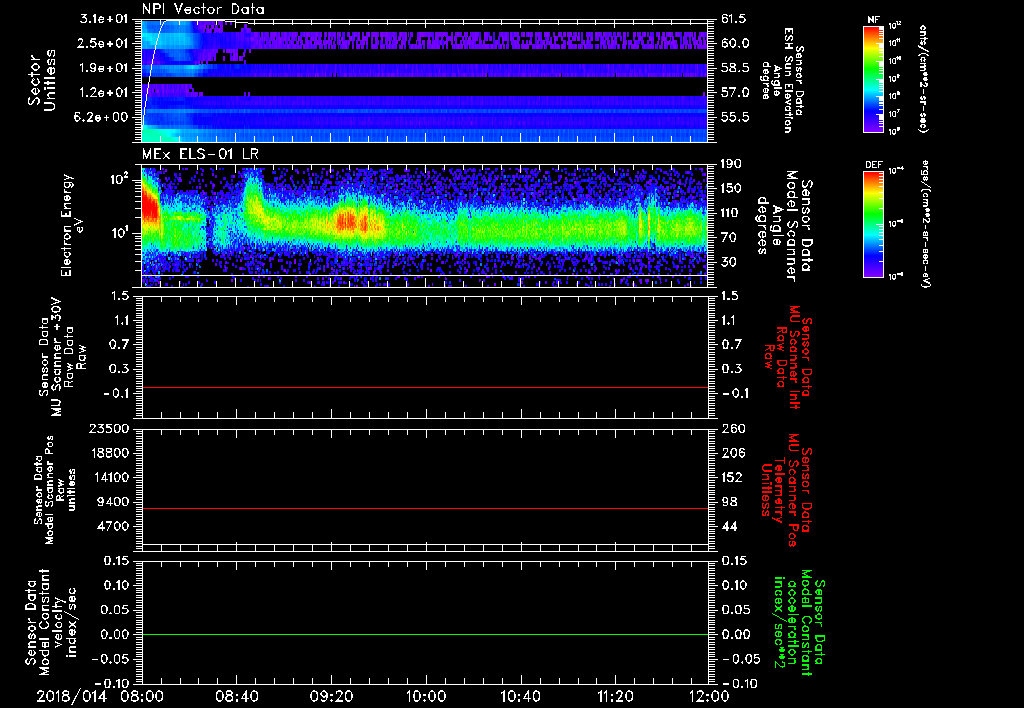Click the green "Model Constant acceleration" axis title
1024x708 pixels.
point(799,623)
